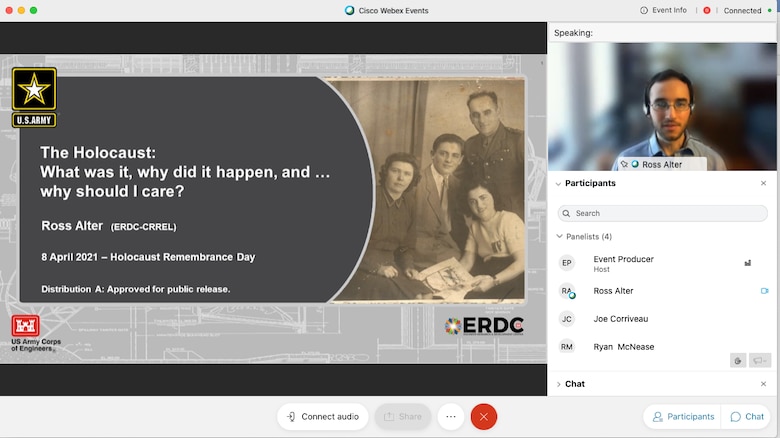Click the JC avatar icon
Image resolution: width=780 pixels, height=438 pixels.
[567, 319]
